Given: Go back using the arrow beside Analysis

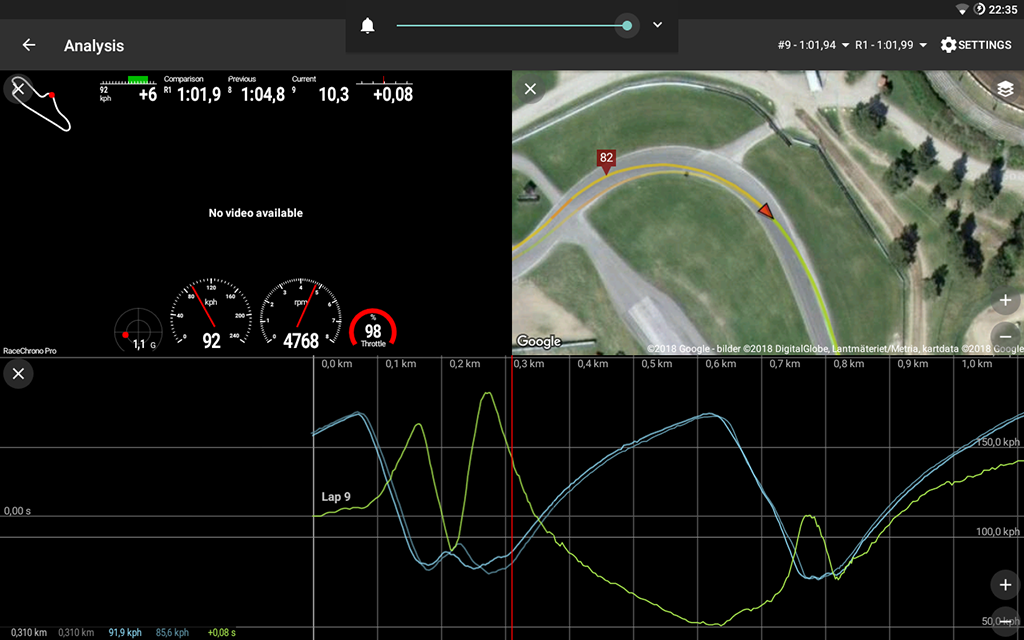Looking at the screenshot, I should tap(29, 45).
